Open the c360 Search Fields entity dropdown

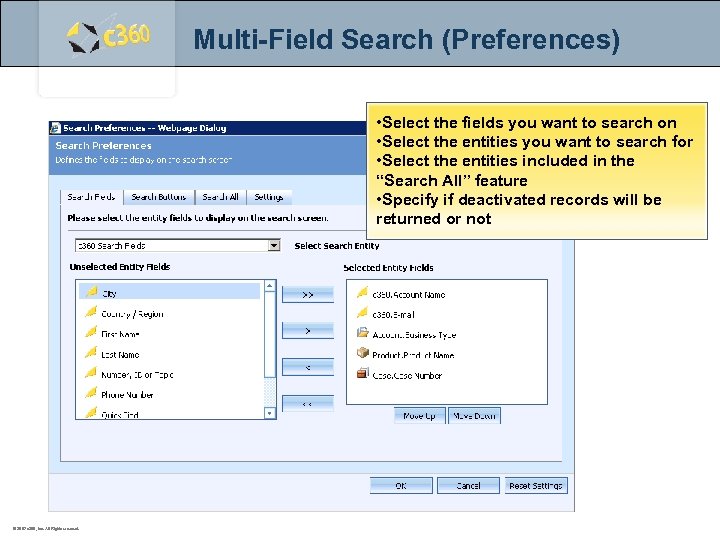pos(177,246)
